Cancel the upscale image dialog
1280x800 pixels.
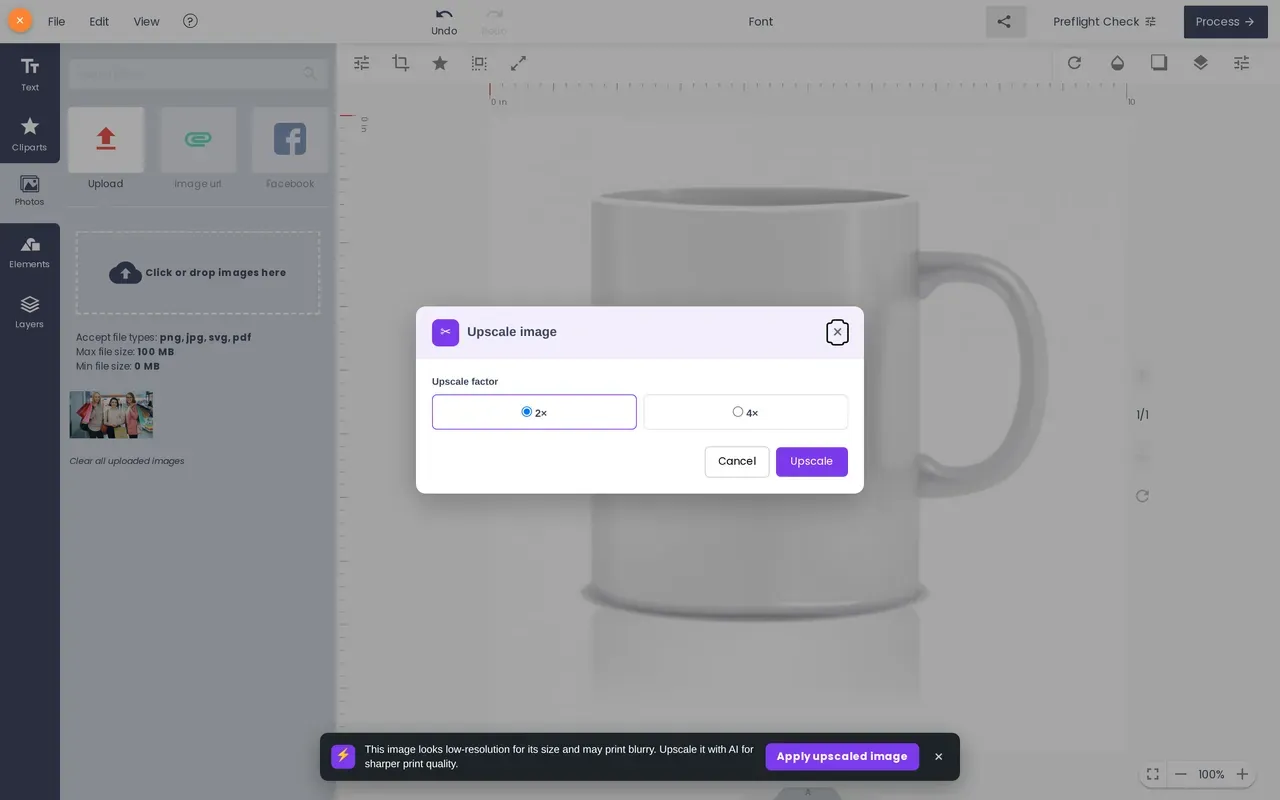(x=737, y=462)
